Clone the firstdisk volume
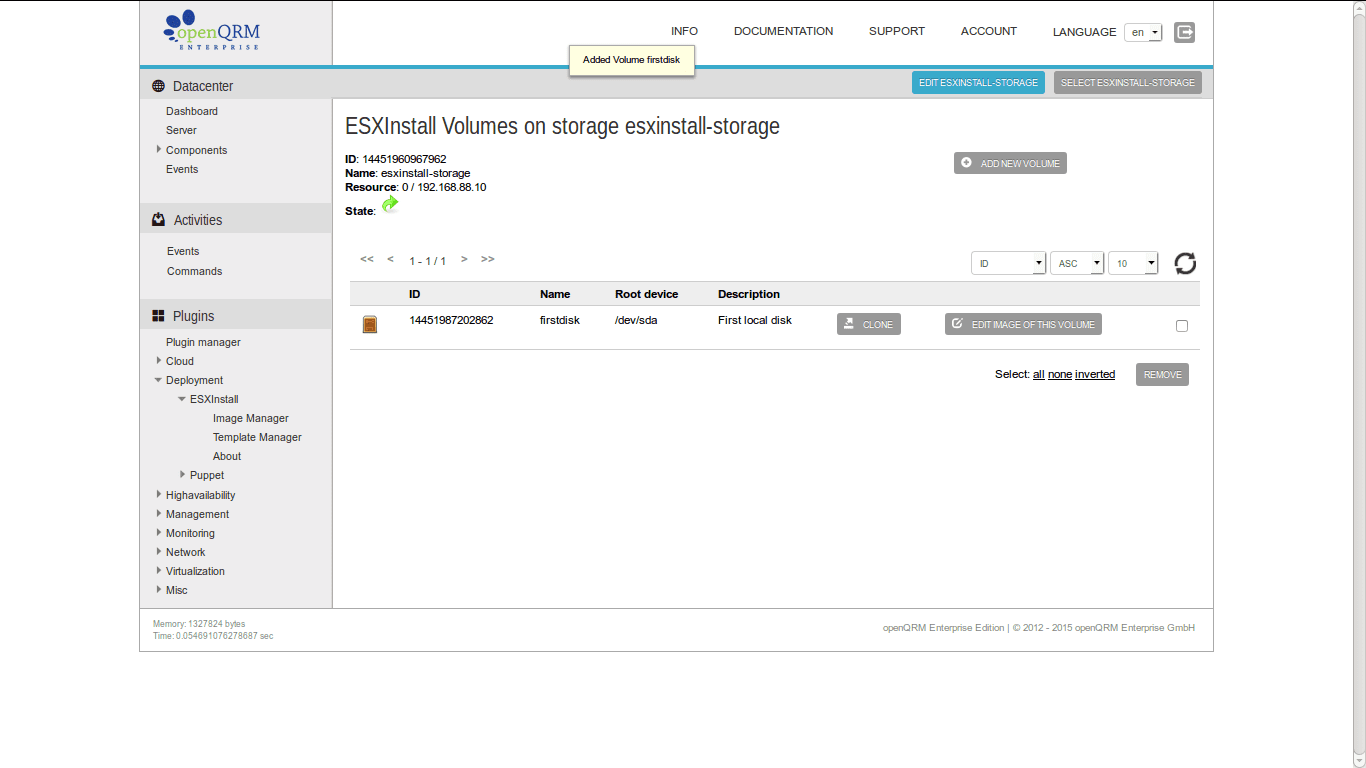This screenshot has width=1366, height=768. click(x=869, y=324)
